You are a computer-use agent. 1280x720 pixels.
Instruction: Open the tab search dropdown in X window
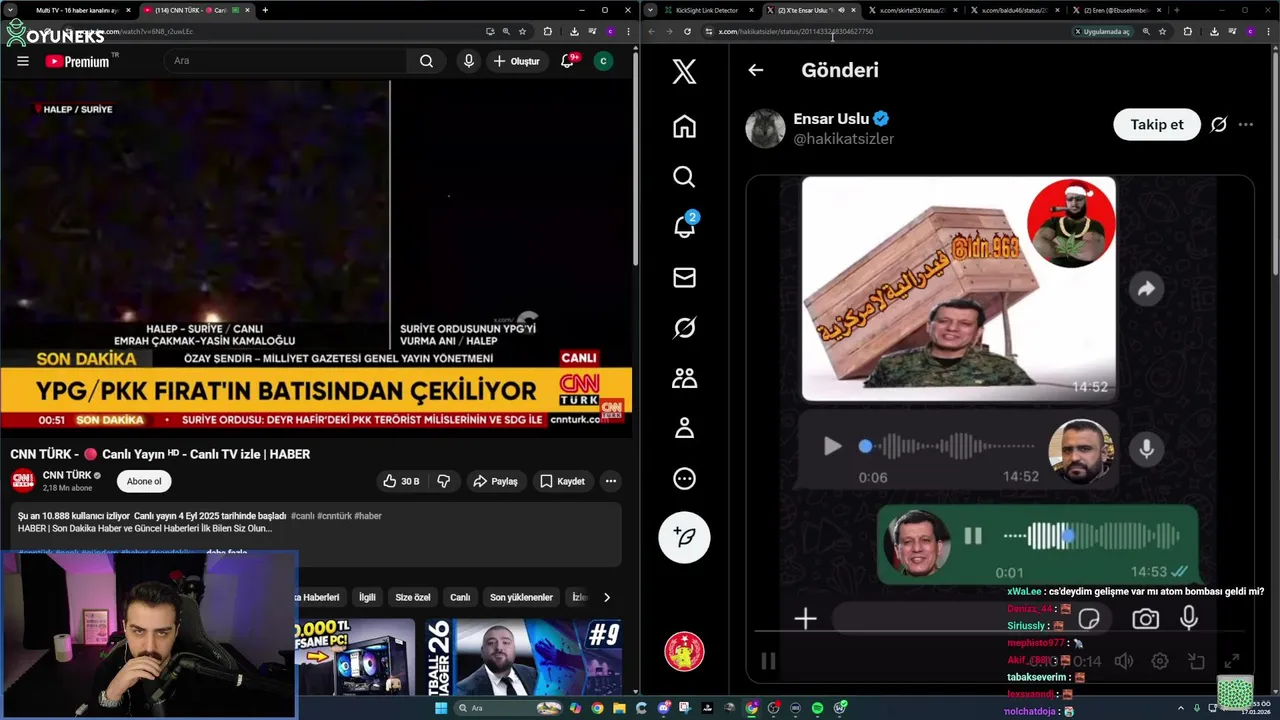652,10
